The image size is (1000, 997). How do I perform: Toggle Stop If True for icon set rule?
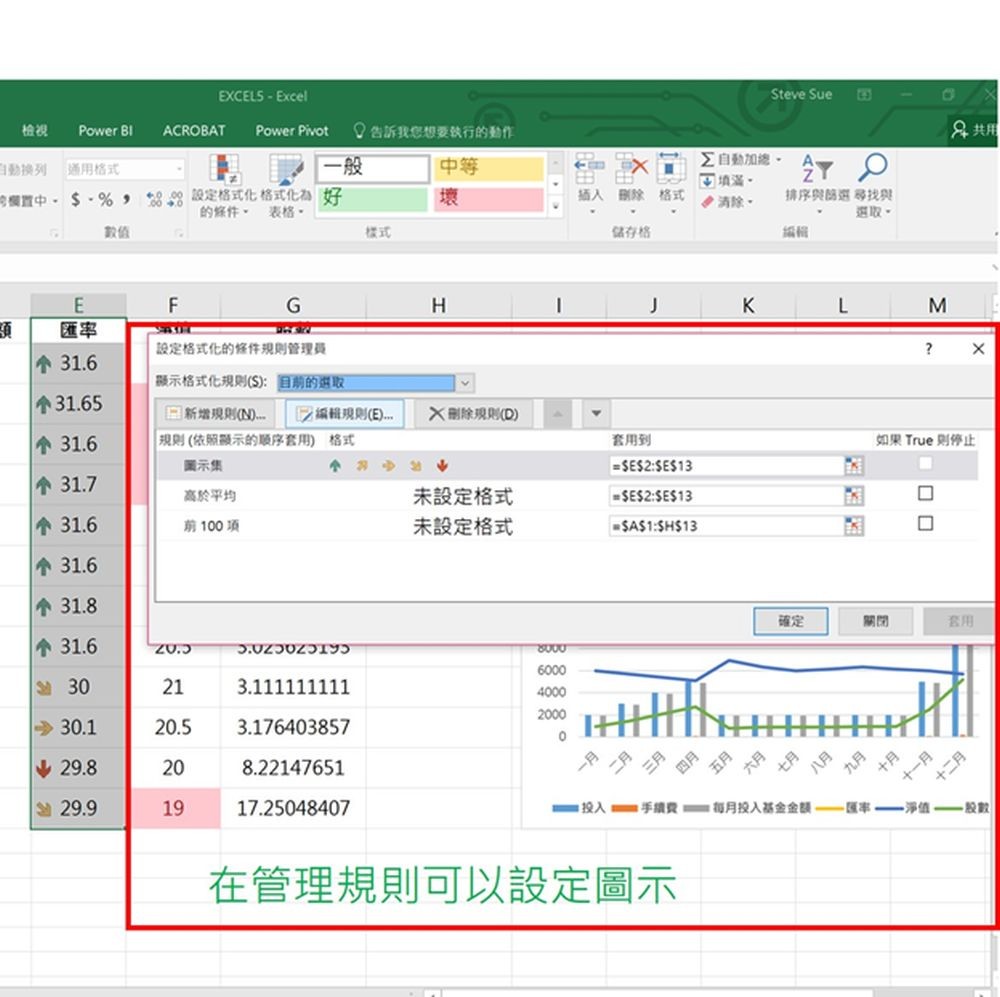point(925,463)
